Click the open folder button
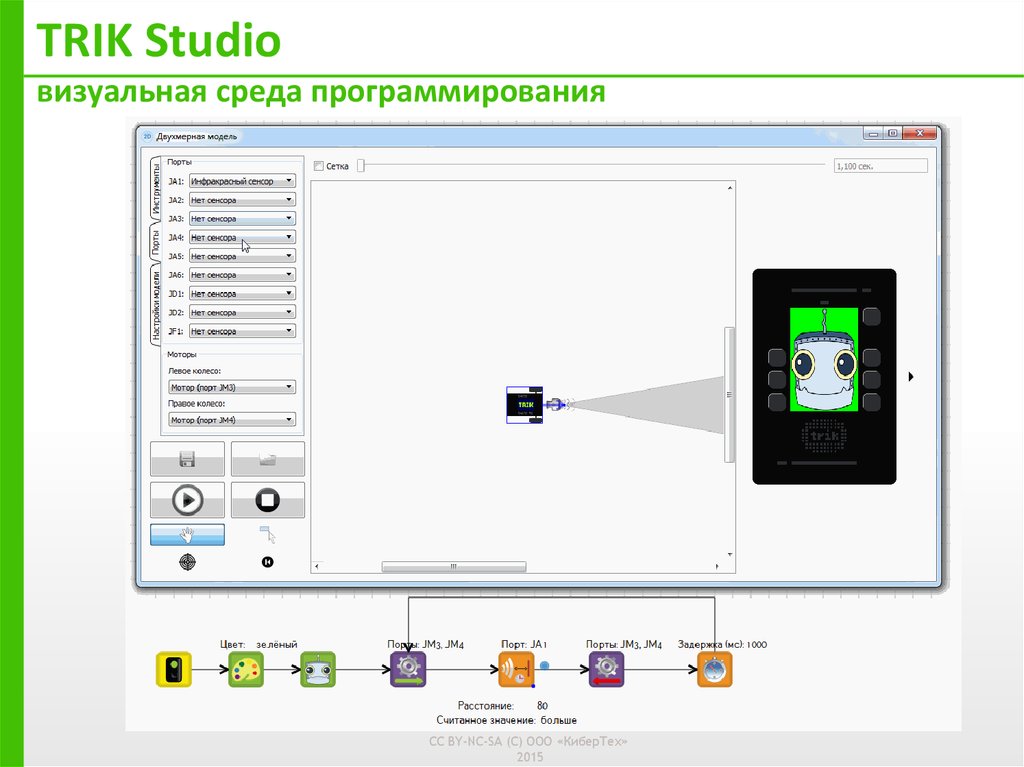Image resolution: width=1024 pixels, height=767 pixels. coord(267,459)
